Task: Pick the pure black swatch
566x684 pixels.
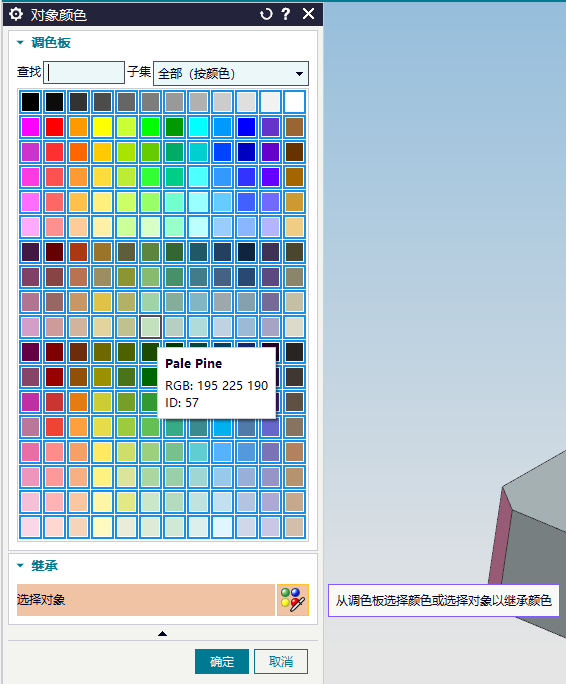Action: [31, 102]
